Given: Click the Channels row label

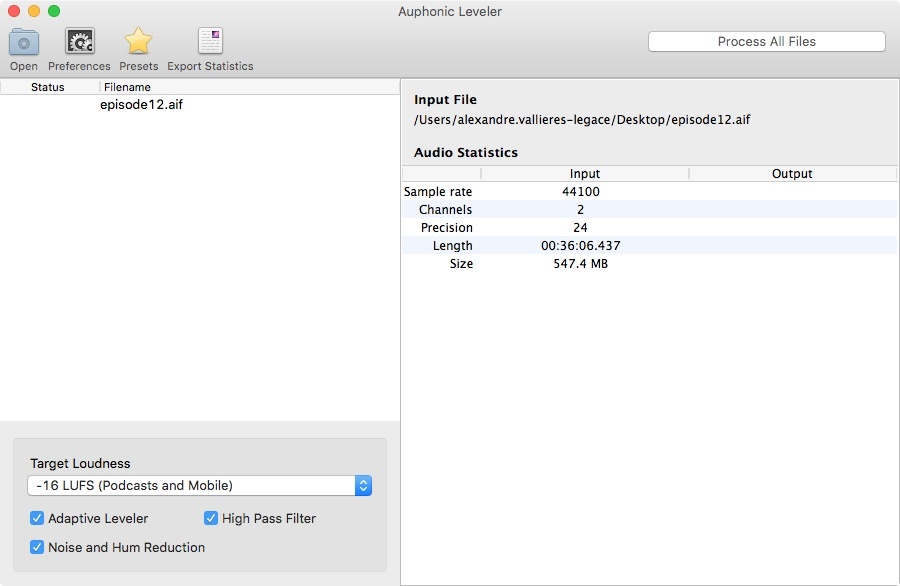Looking at the screenshot, I should 445,209.
